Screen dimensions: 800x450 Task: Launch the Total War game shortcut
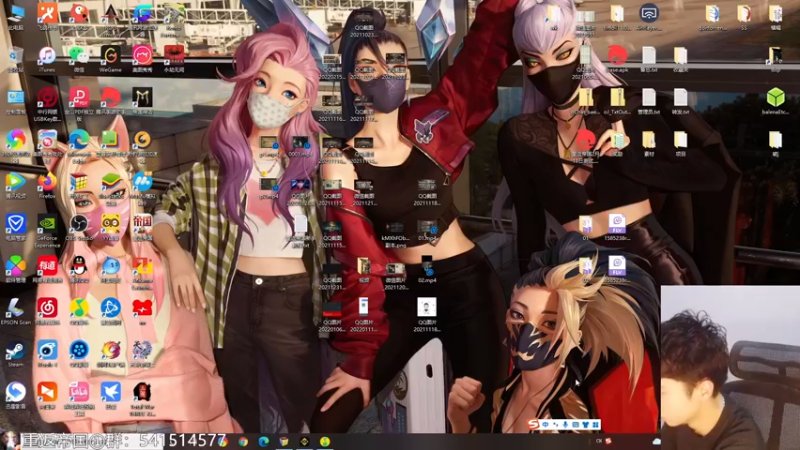pos(142,392)
